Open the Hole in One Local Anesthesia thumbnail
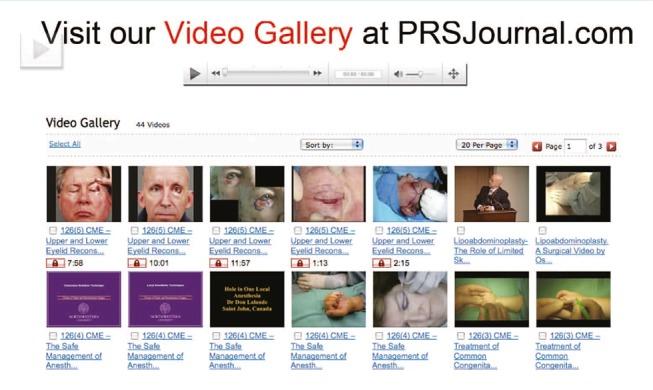The image size is (653, 390). pos(247,299)
